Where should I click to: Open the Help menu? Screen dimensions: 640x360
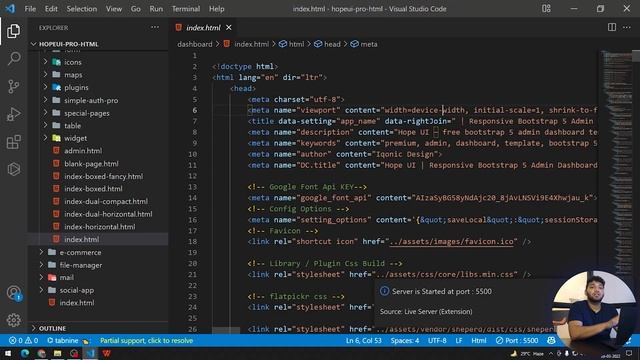point(217,9)
